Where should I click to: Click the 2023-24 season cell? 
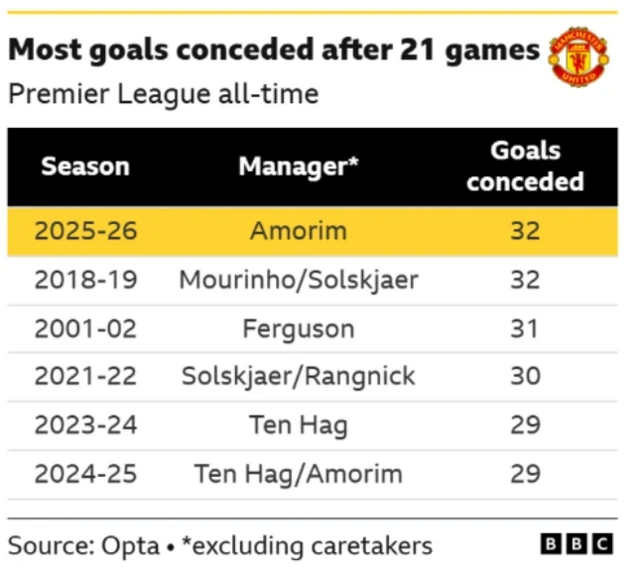(x=85, y=425)
